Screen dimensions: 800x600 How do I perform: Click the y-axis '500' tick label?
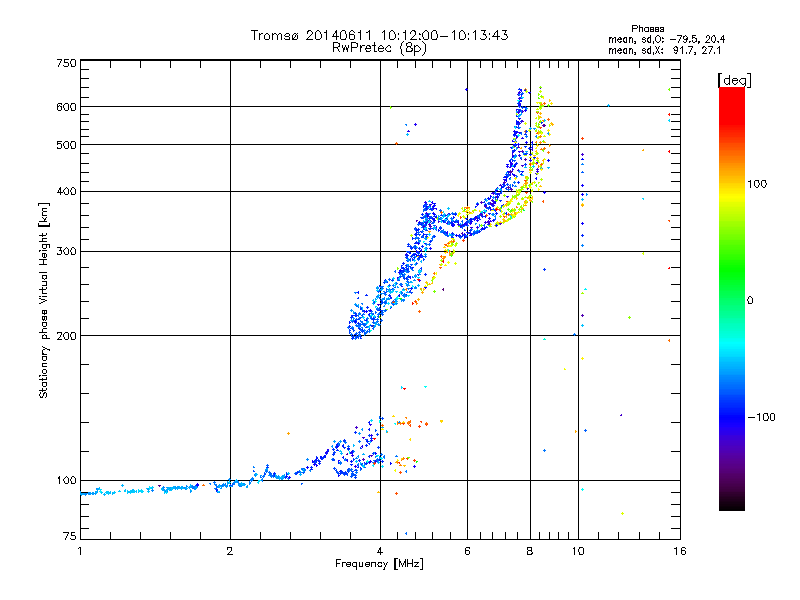pos(66,145)
